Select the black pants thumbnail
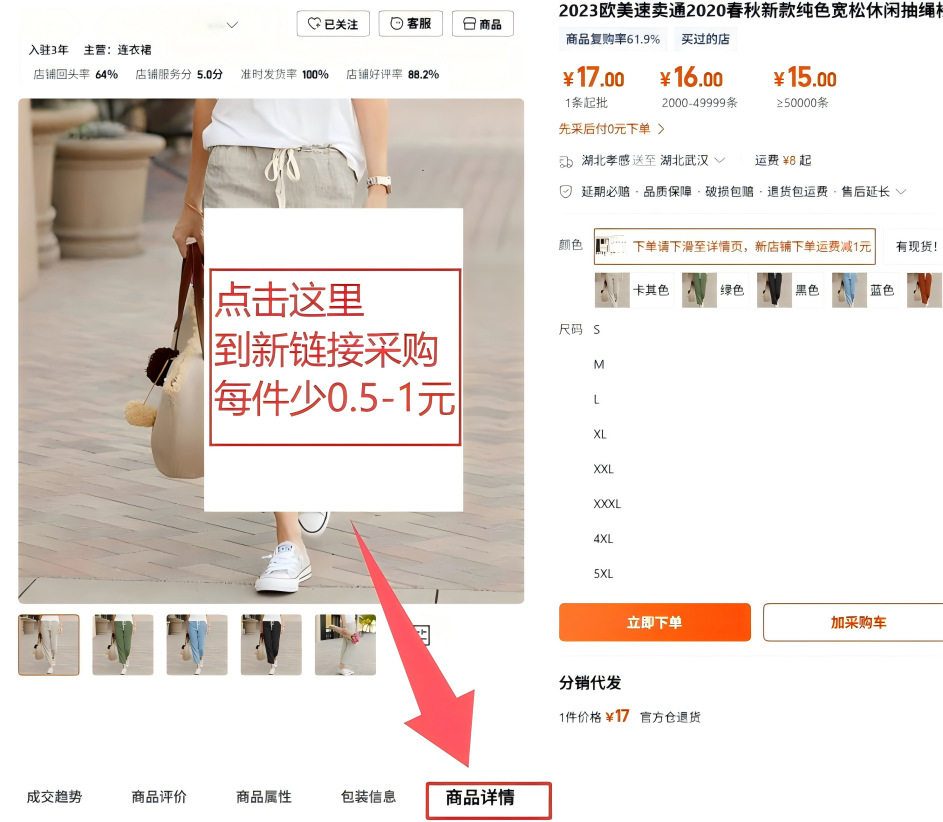The image size is (943, 822). point(271,645)
